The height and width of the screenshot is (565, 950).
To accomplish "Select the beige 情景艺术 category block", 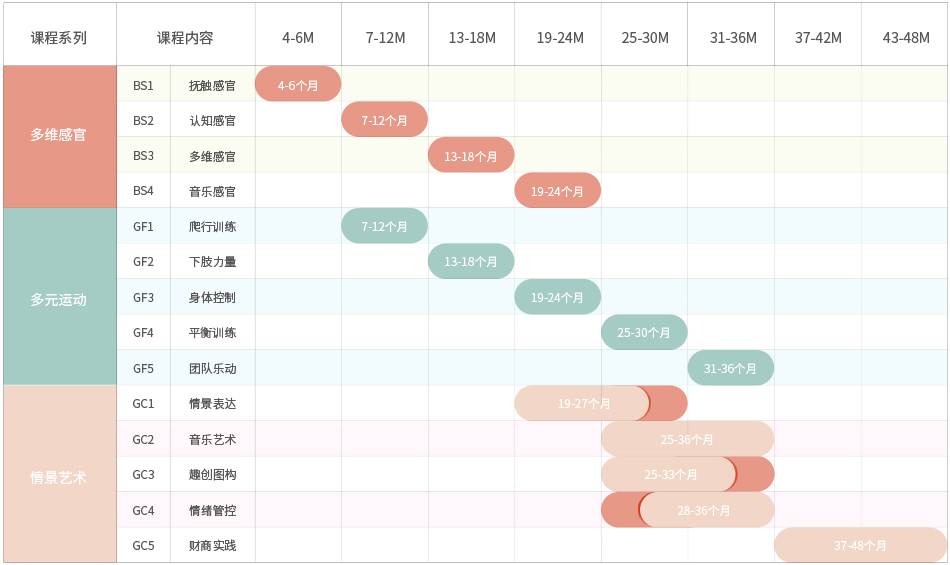I will (59, 477).
